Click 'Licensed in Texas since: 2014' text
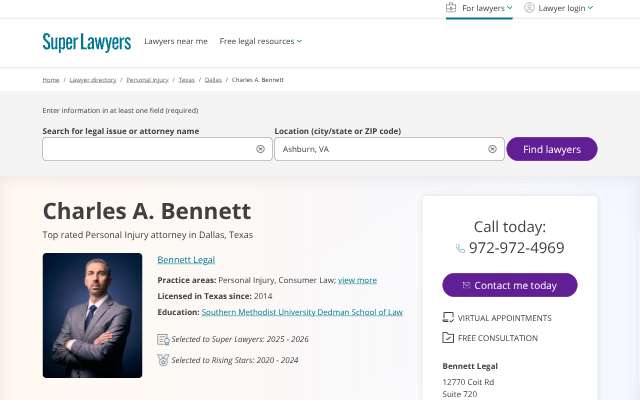This screenshot has height=400, width=640. tap(215, 296)
